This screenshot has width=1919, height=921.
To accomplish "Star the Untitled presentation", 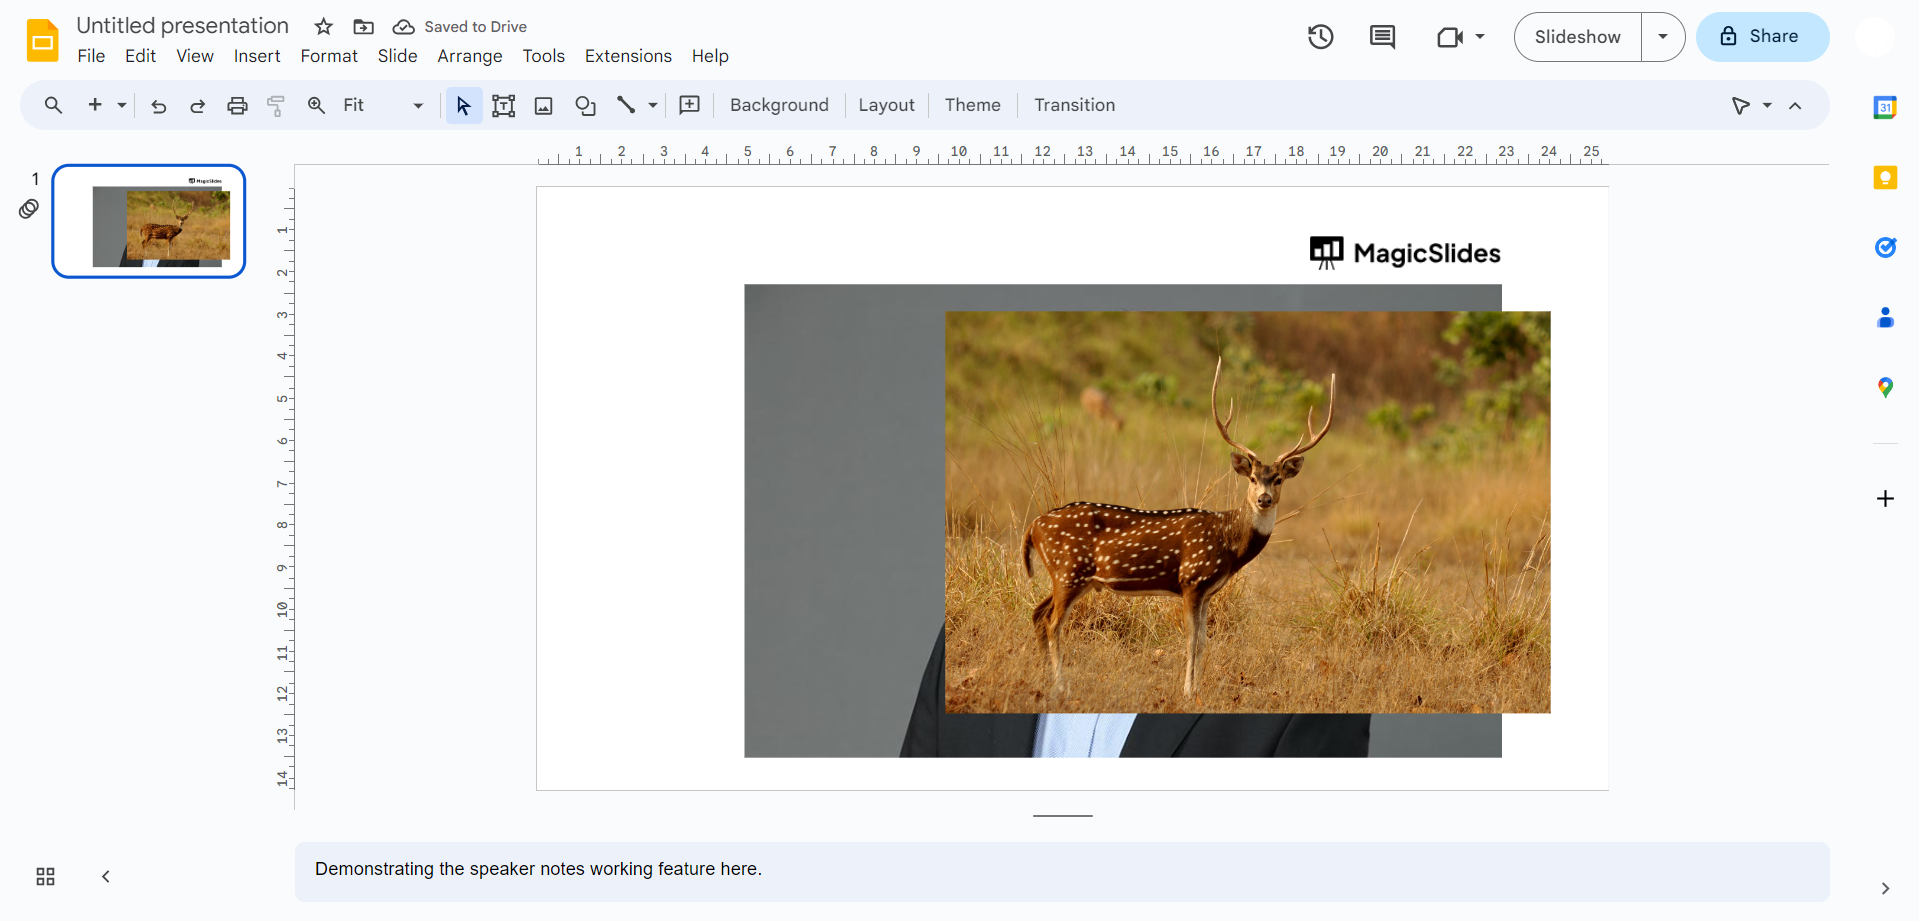I will pyautogui.click(x=323, y=27).
